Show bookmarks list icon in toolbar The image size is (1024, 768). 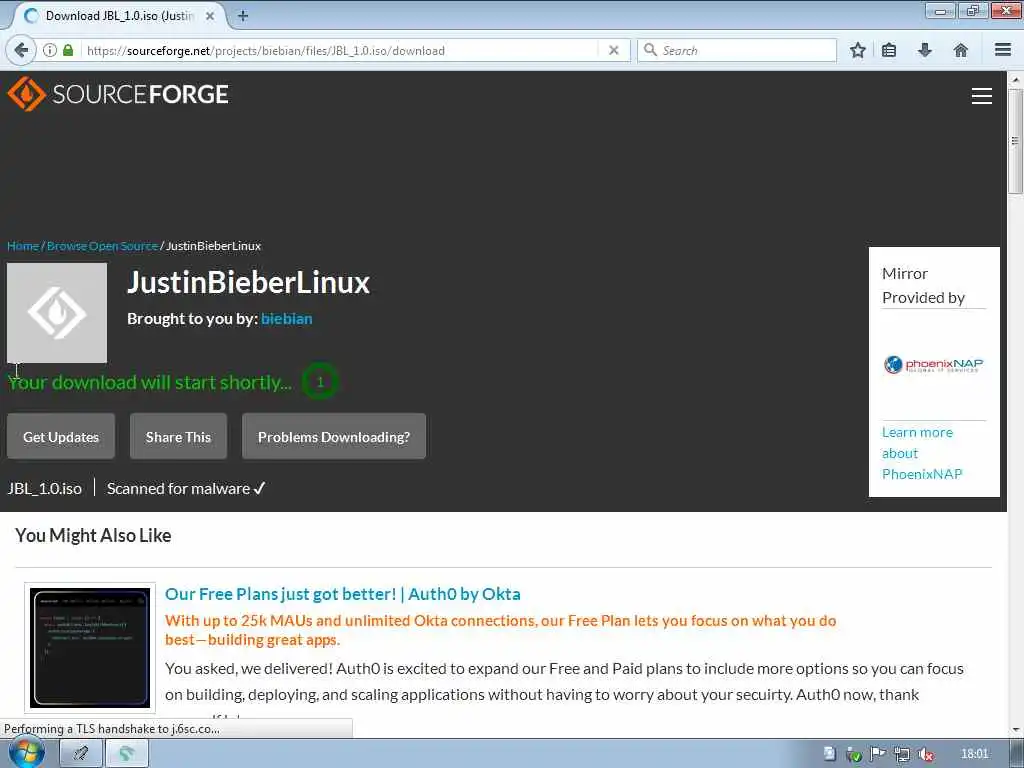889,50
